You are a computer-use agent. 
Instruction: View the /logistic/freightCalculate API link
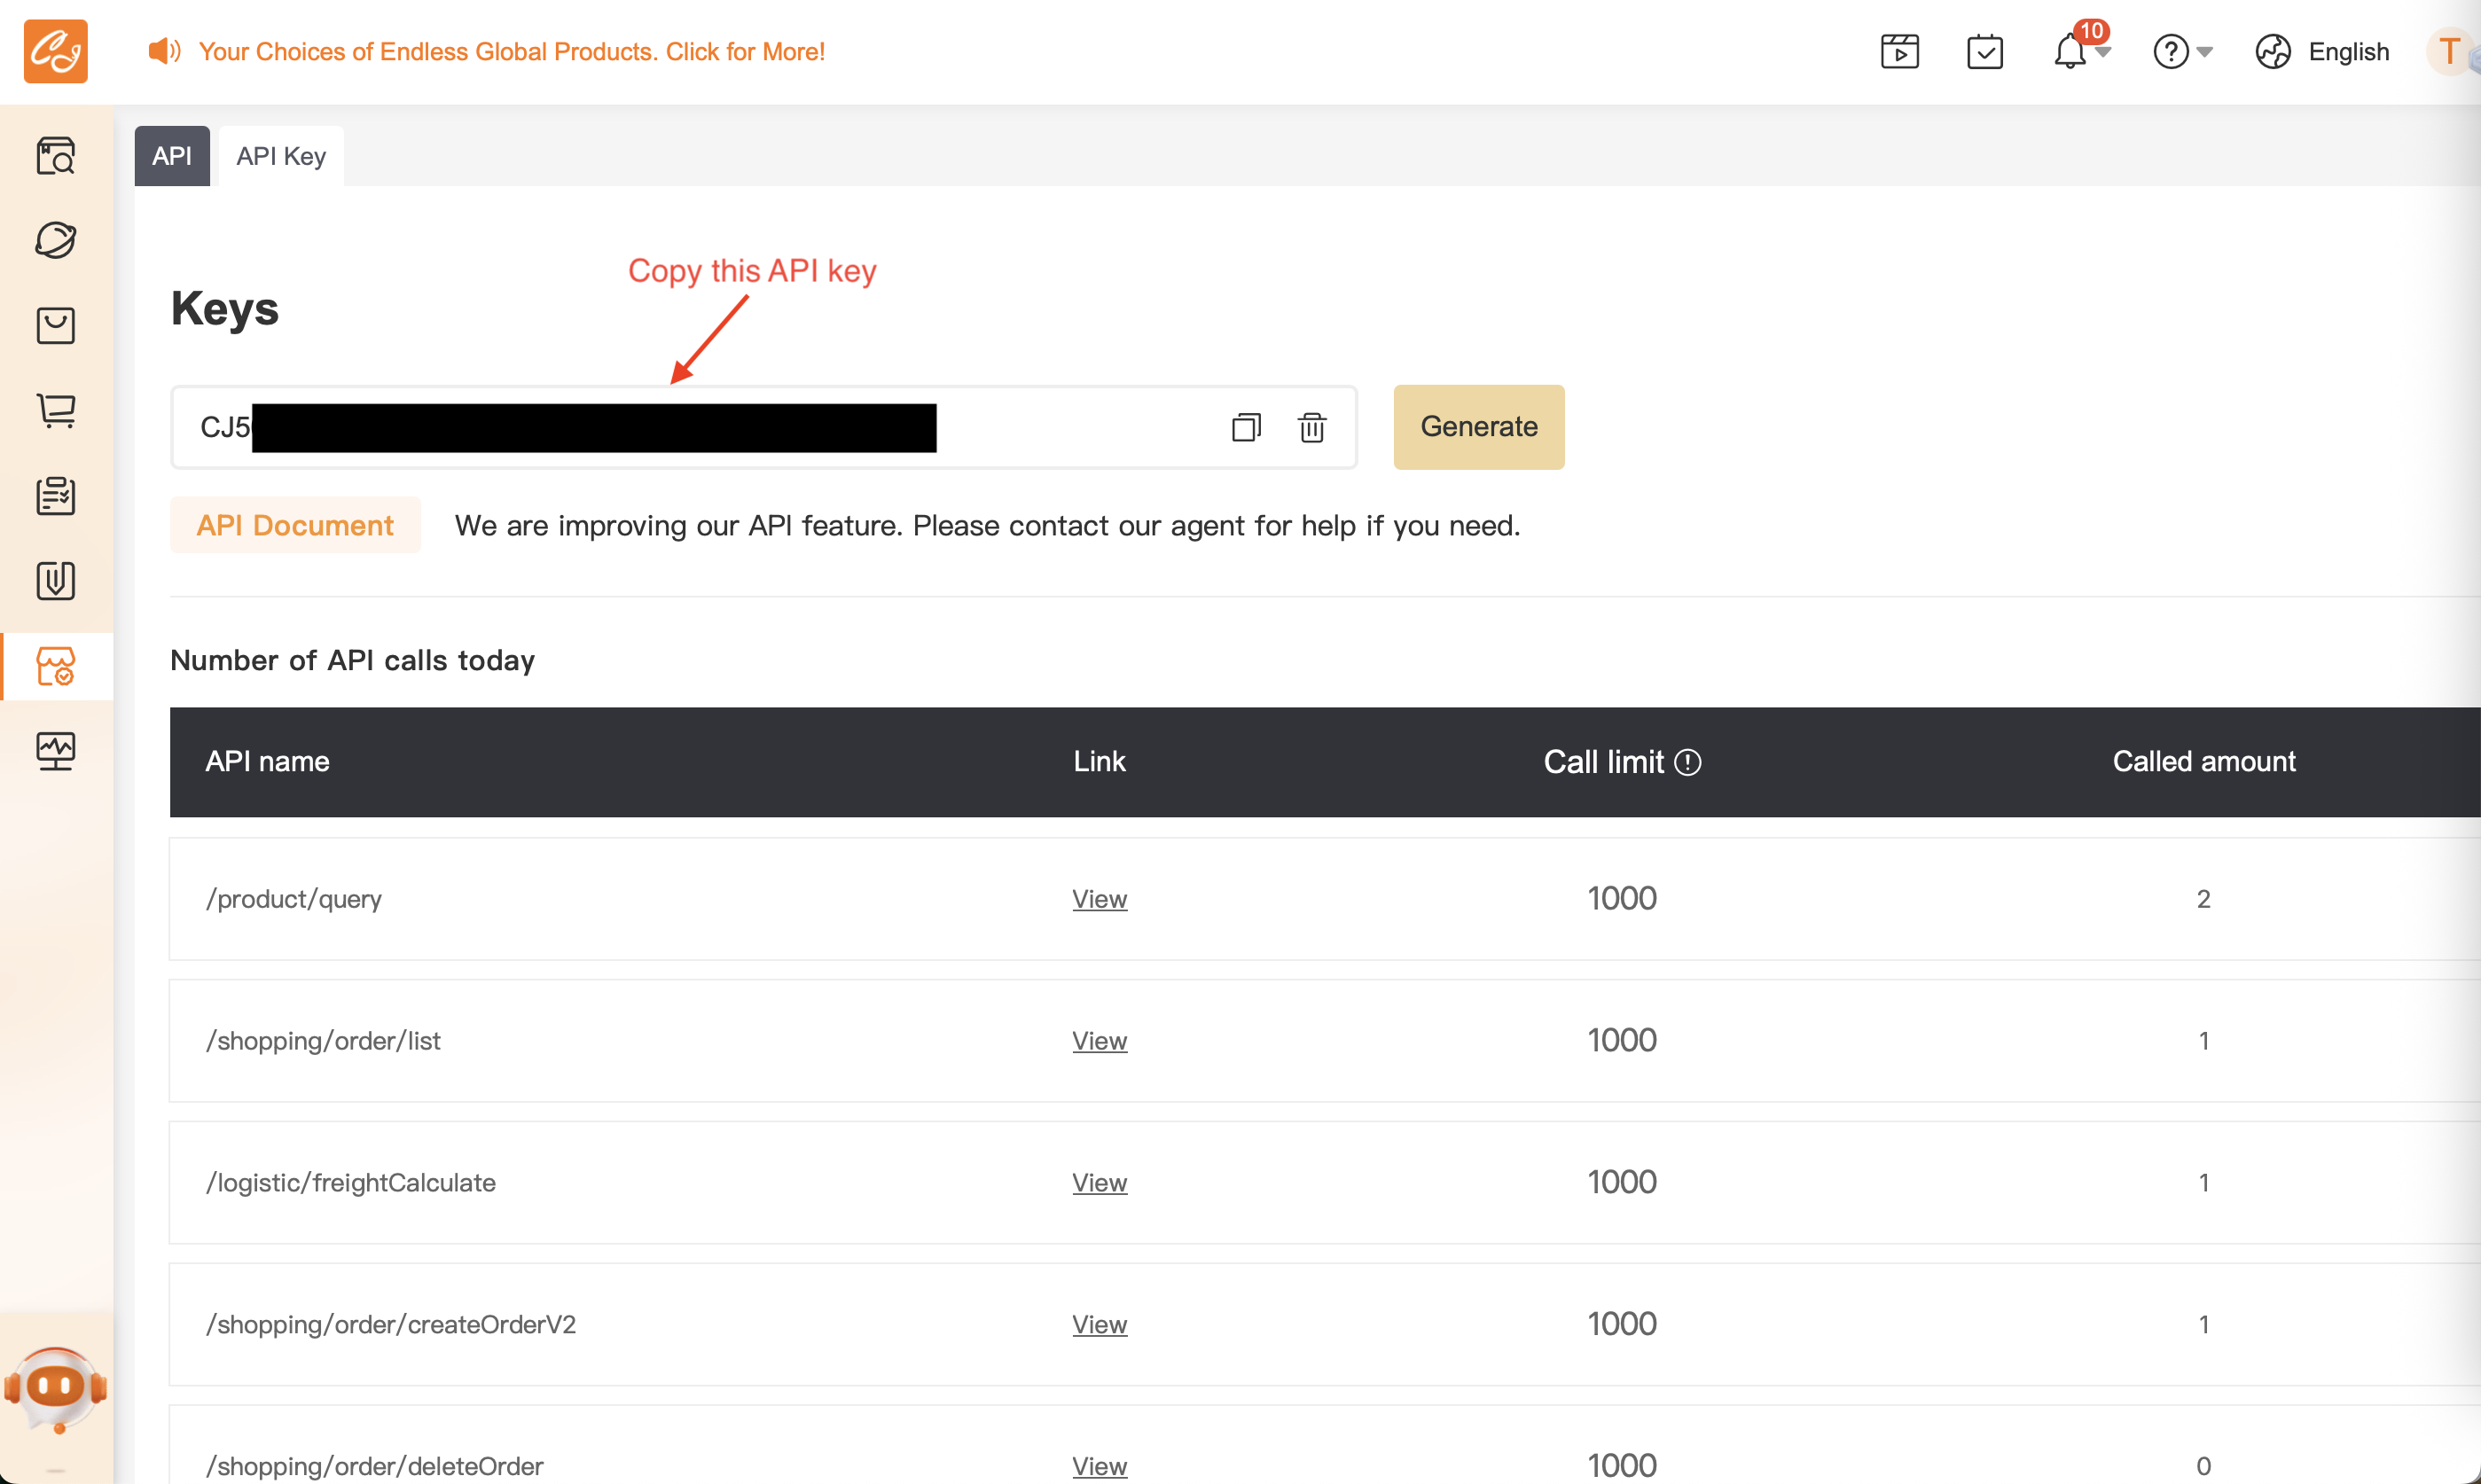pyautogui.click(x=1099, y=1182)
